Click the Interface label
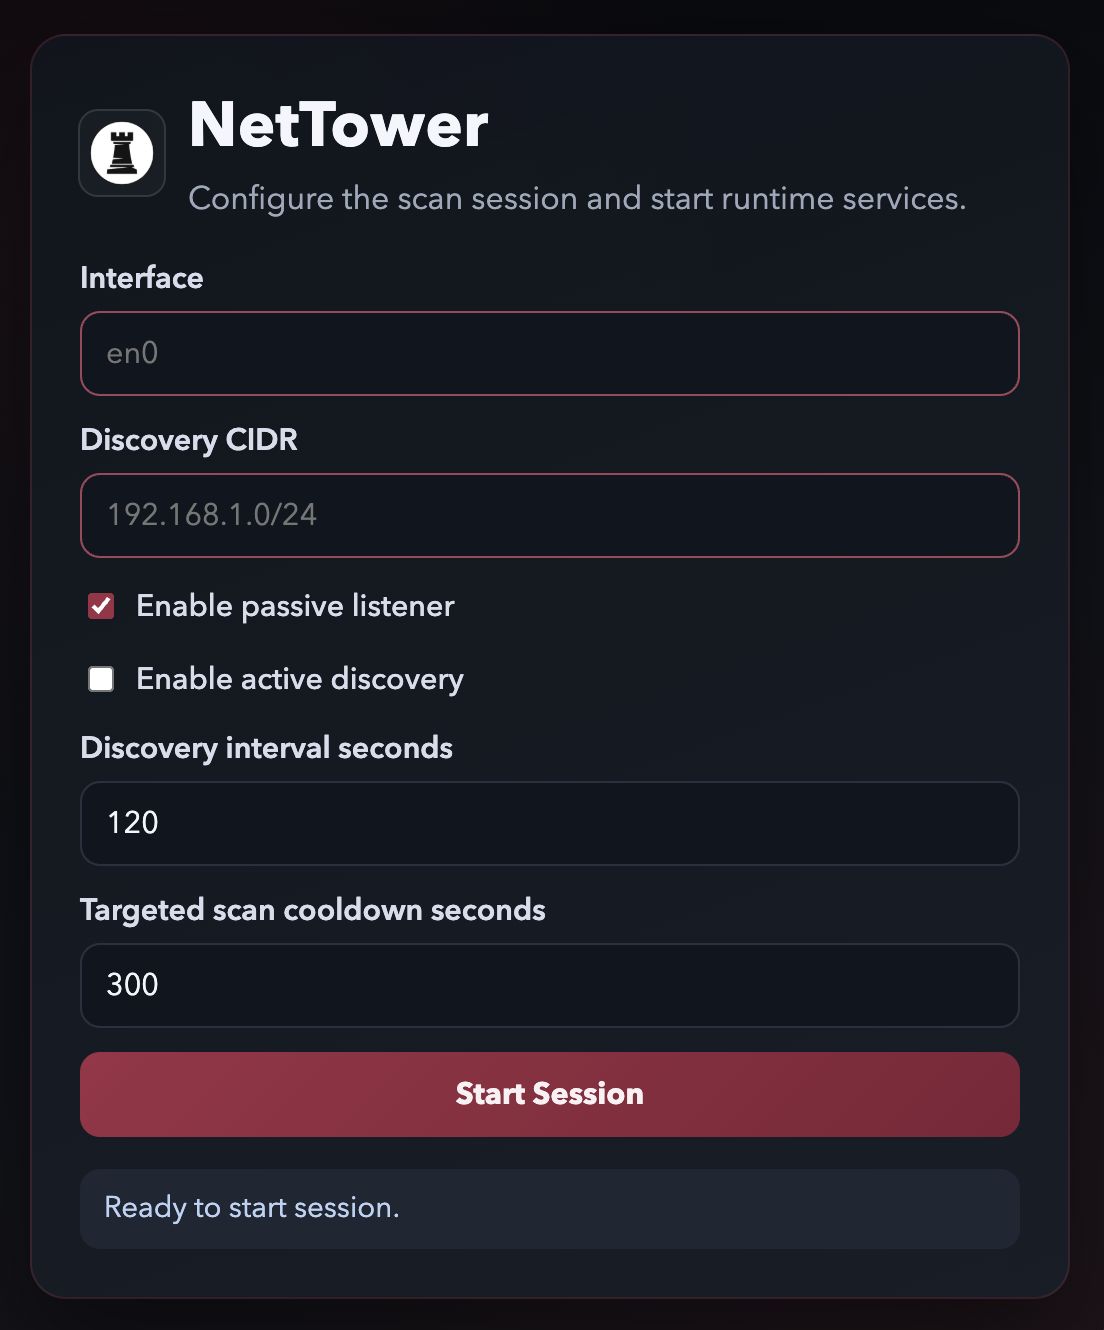The width and height of the screenshot is (1104, 1330). click(x=142, y=278)
